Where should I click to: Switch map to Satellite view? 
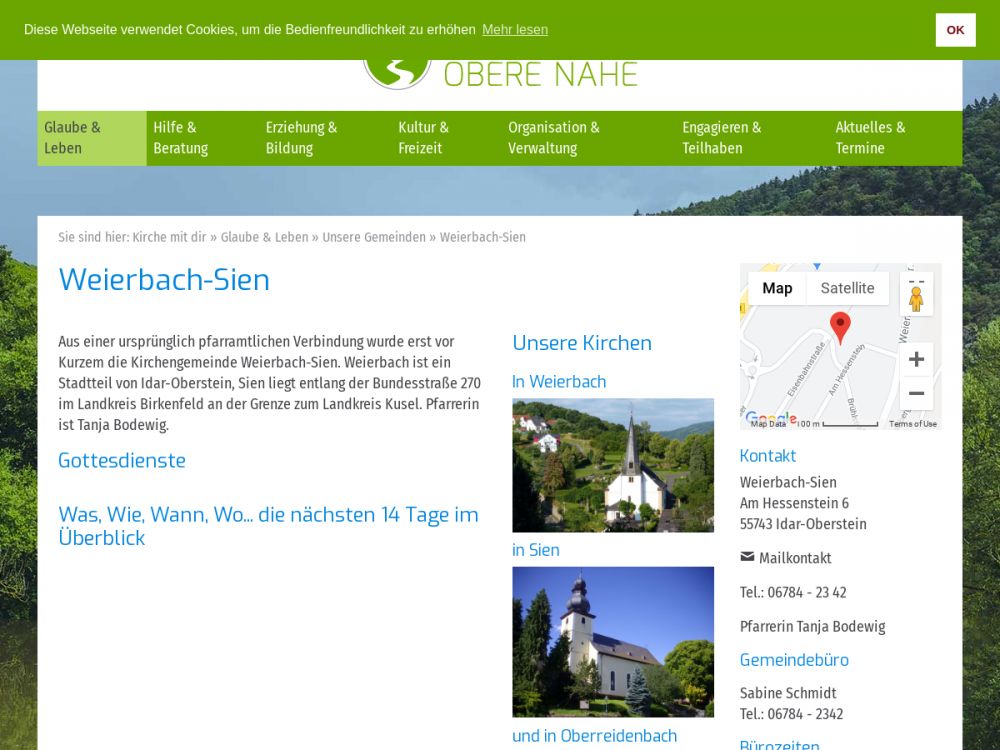pos(847,288)
